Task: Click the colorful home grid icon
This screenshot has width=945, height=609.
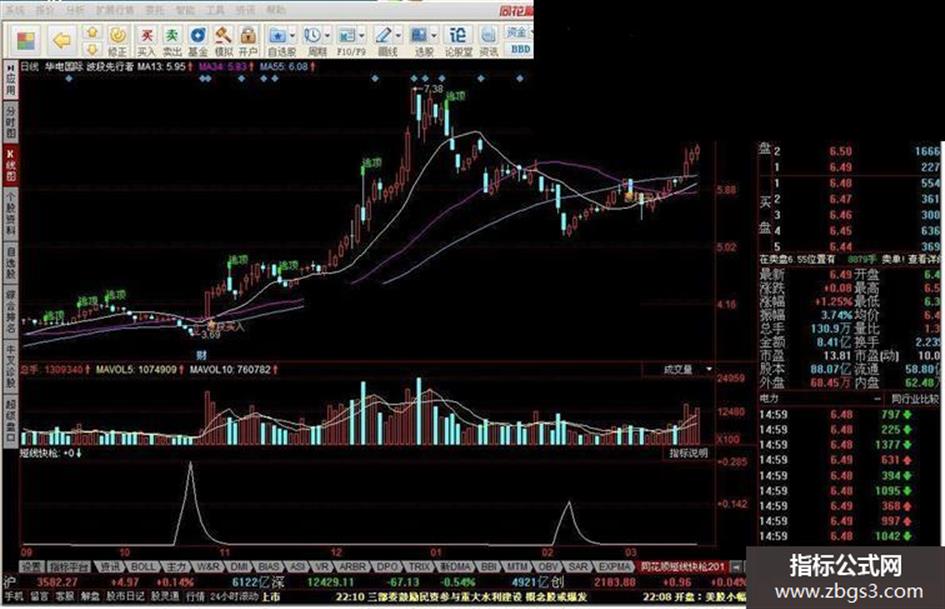Action: tap(26, 40)
